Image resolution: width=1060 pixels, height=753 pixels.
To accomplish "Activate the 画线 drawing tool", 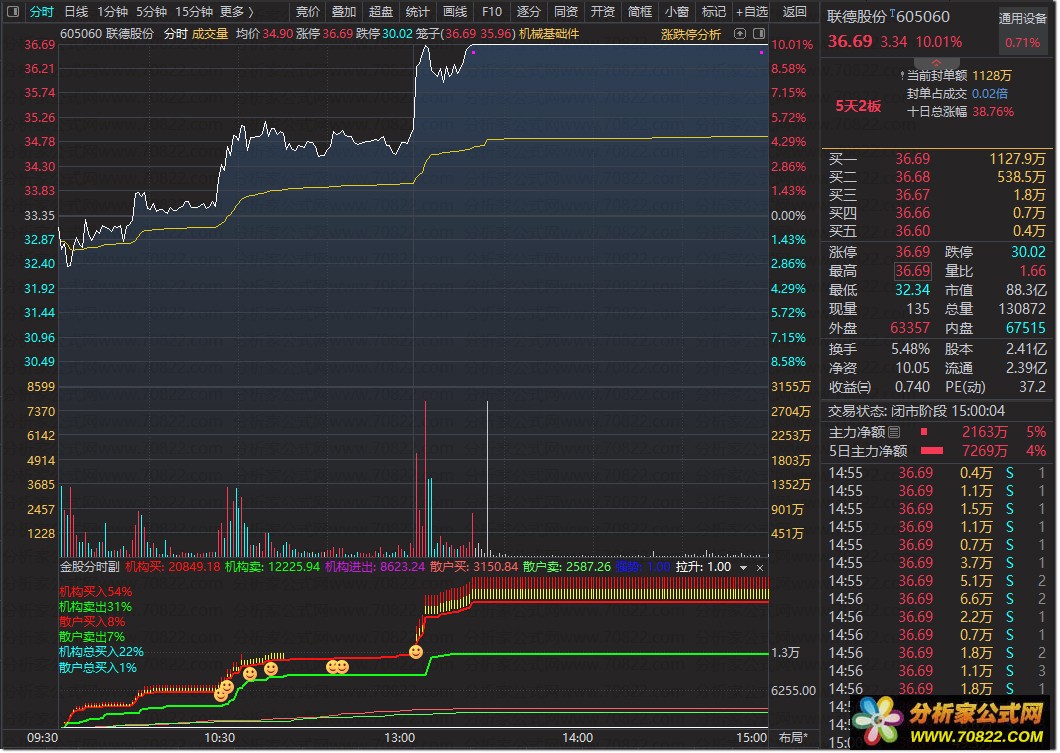I will (x=454, y=11).
